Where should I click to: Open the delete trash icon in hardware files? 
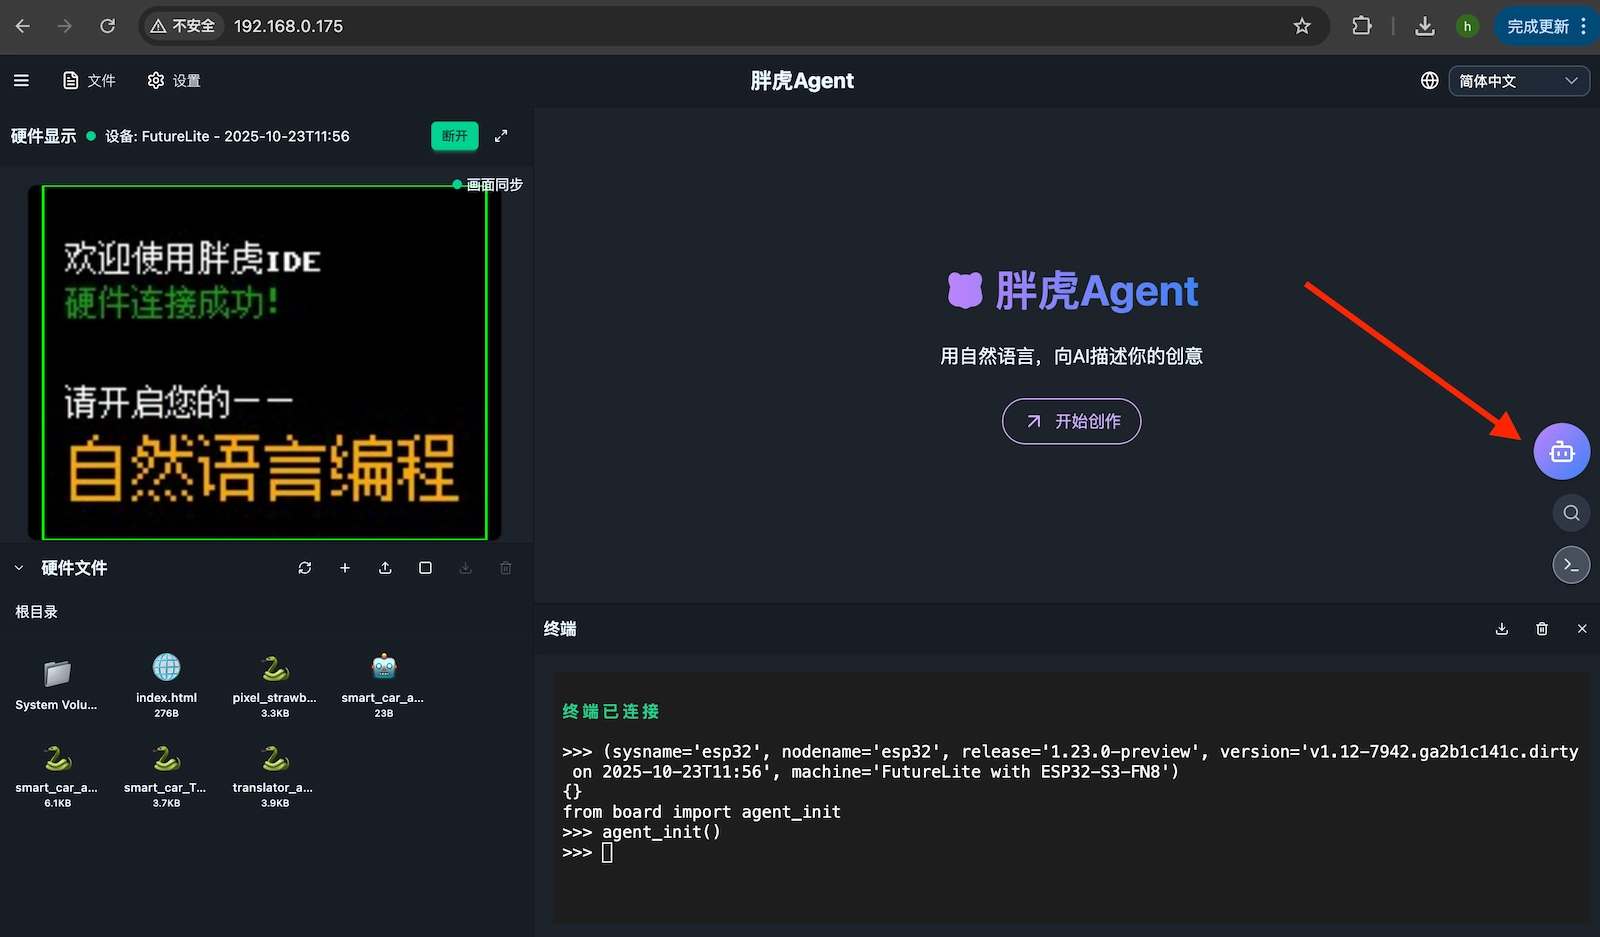click(506, 567)
